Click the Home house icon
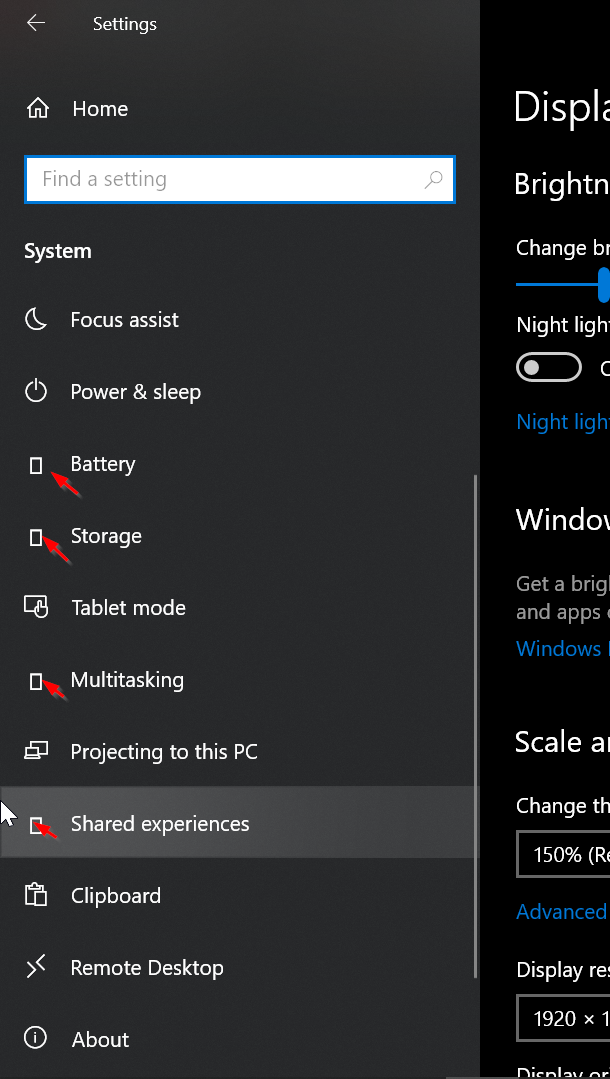Image resolution: width=610 pixels, height=1079 pixels. tap(37, 108)
